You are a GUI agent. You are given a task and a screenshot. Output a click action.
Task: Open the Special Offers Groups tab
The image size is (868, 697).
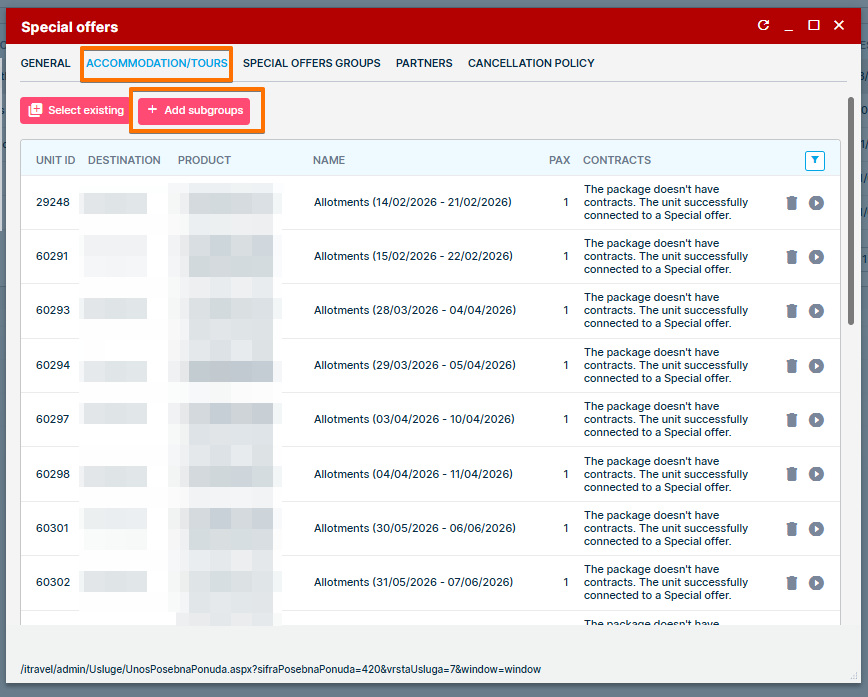point(311,63)
